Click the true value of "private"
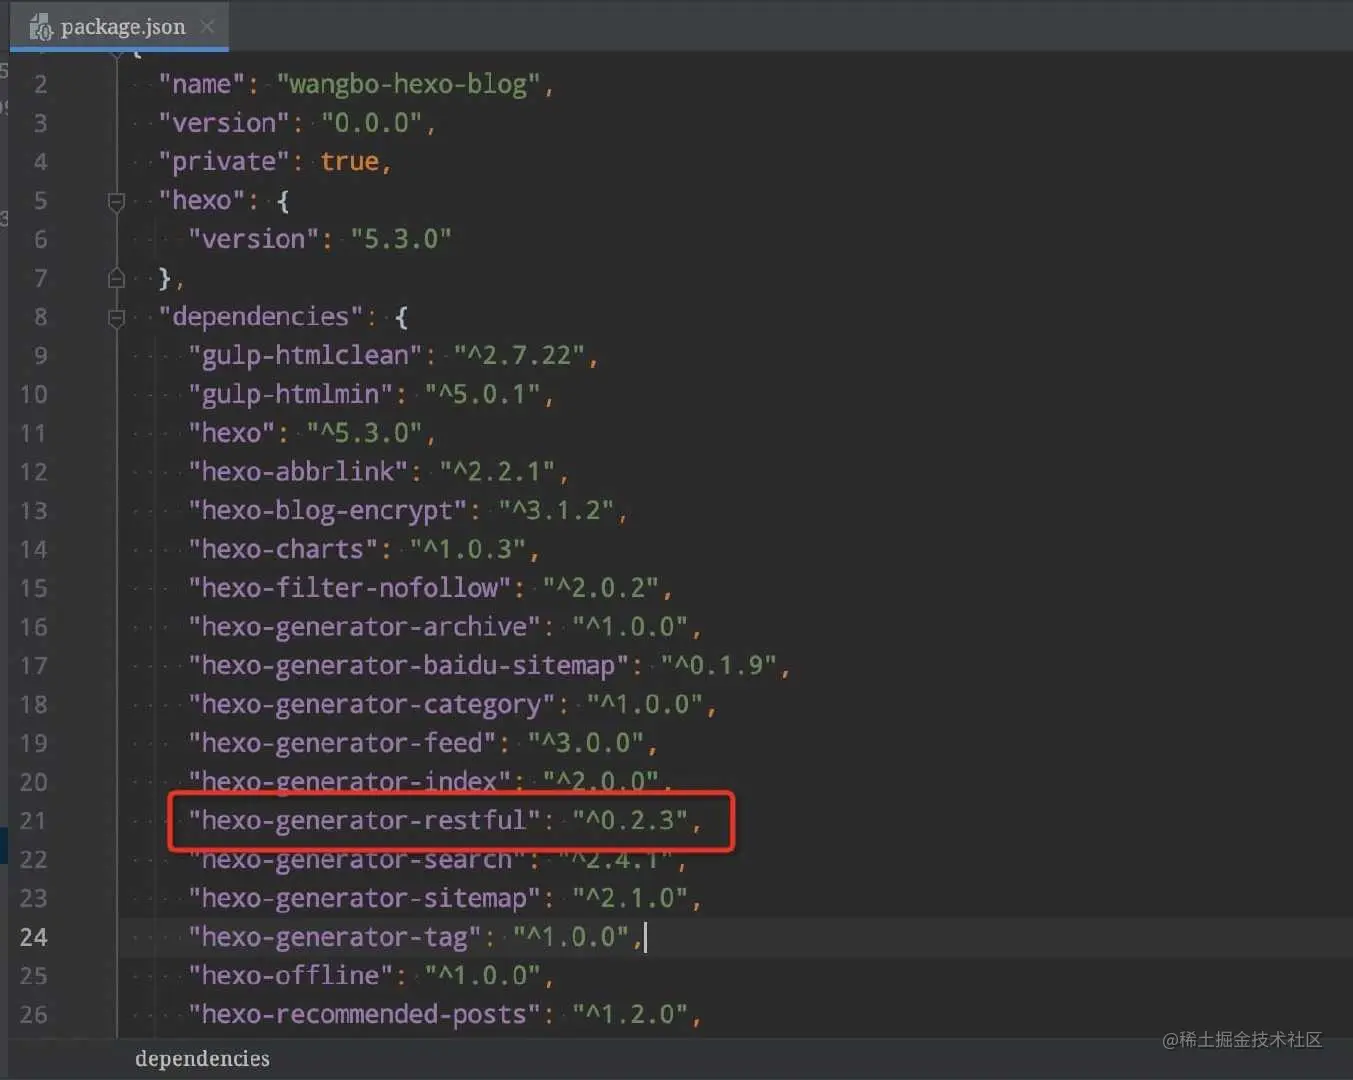 [x=349, y=161]
